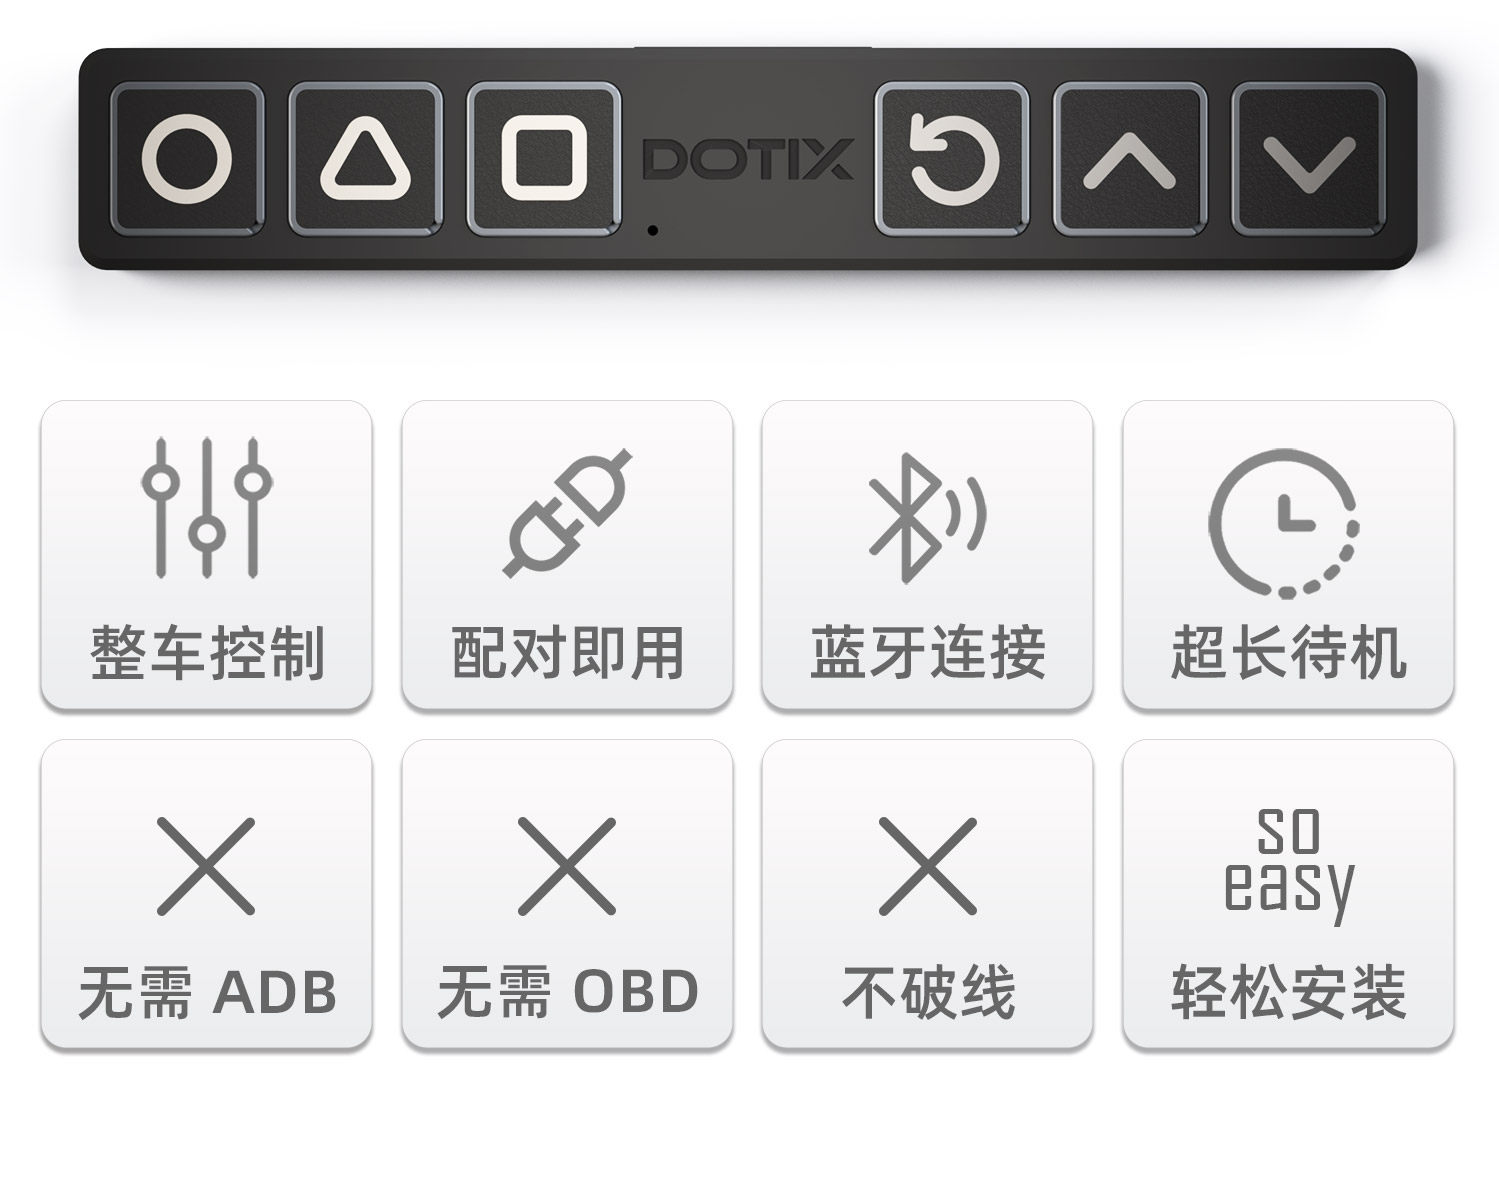
Task: Select the 蓝牙连接 label
Action: point(928,654)
